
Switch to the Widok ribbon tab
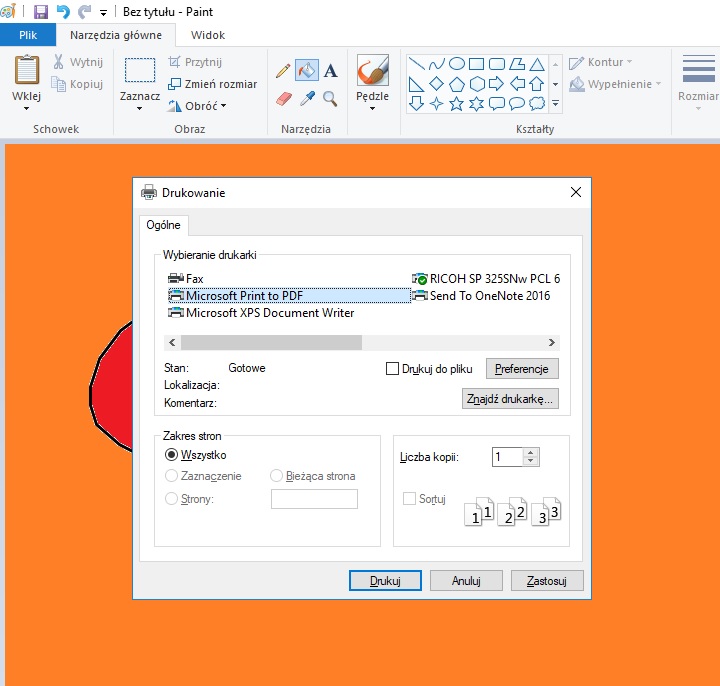pyautogui.click(x=207, y=35)
